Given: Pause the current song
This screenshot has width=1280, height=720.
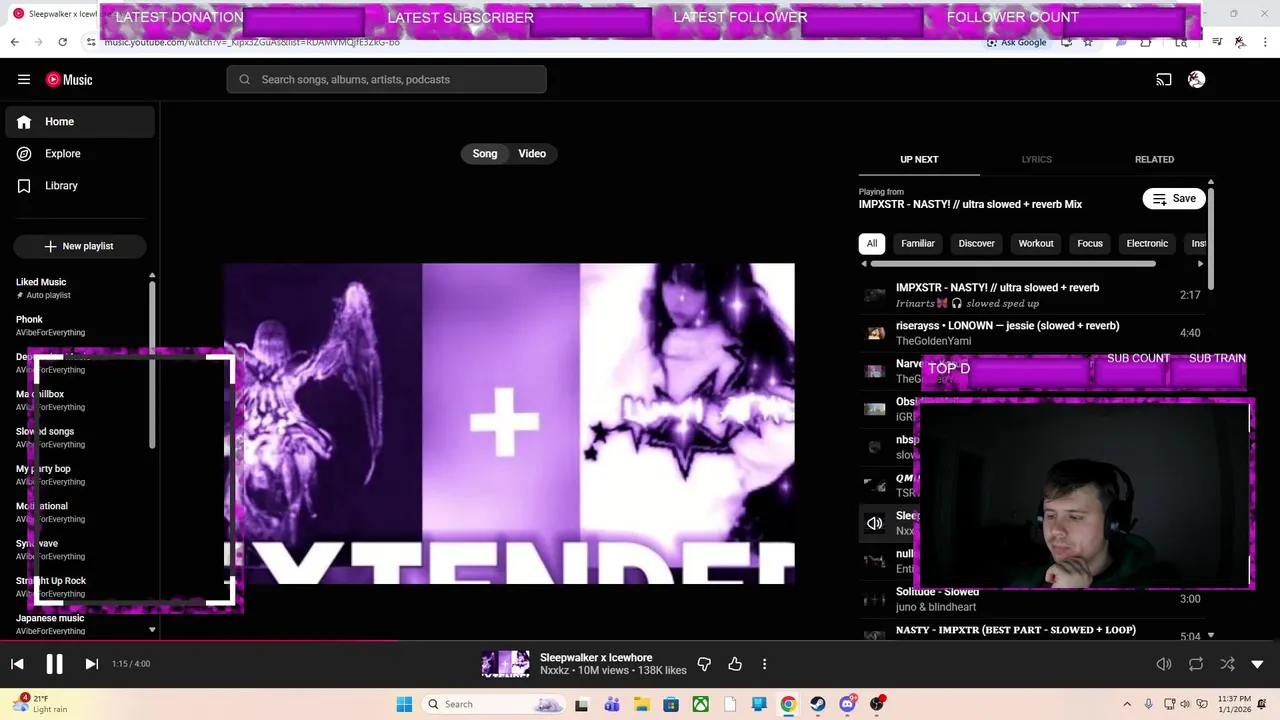Looking at the screenshot, I should [x=54, y=664].
